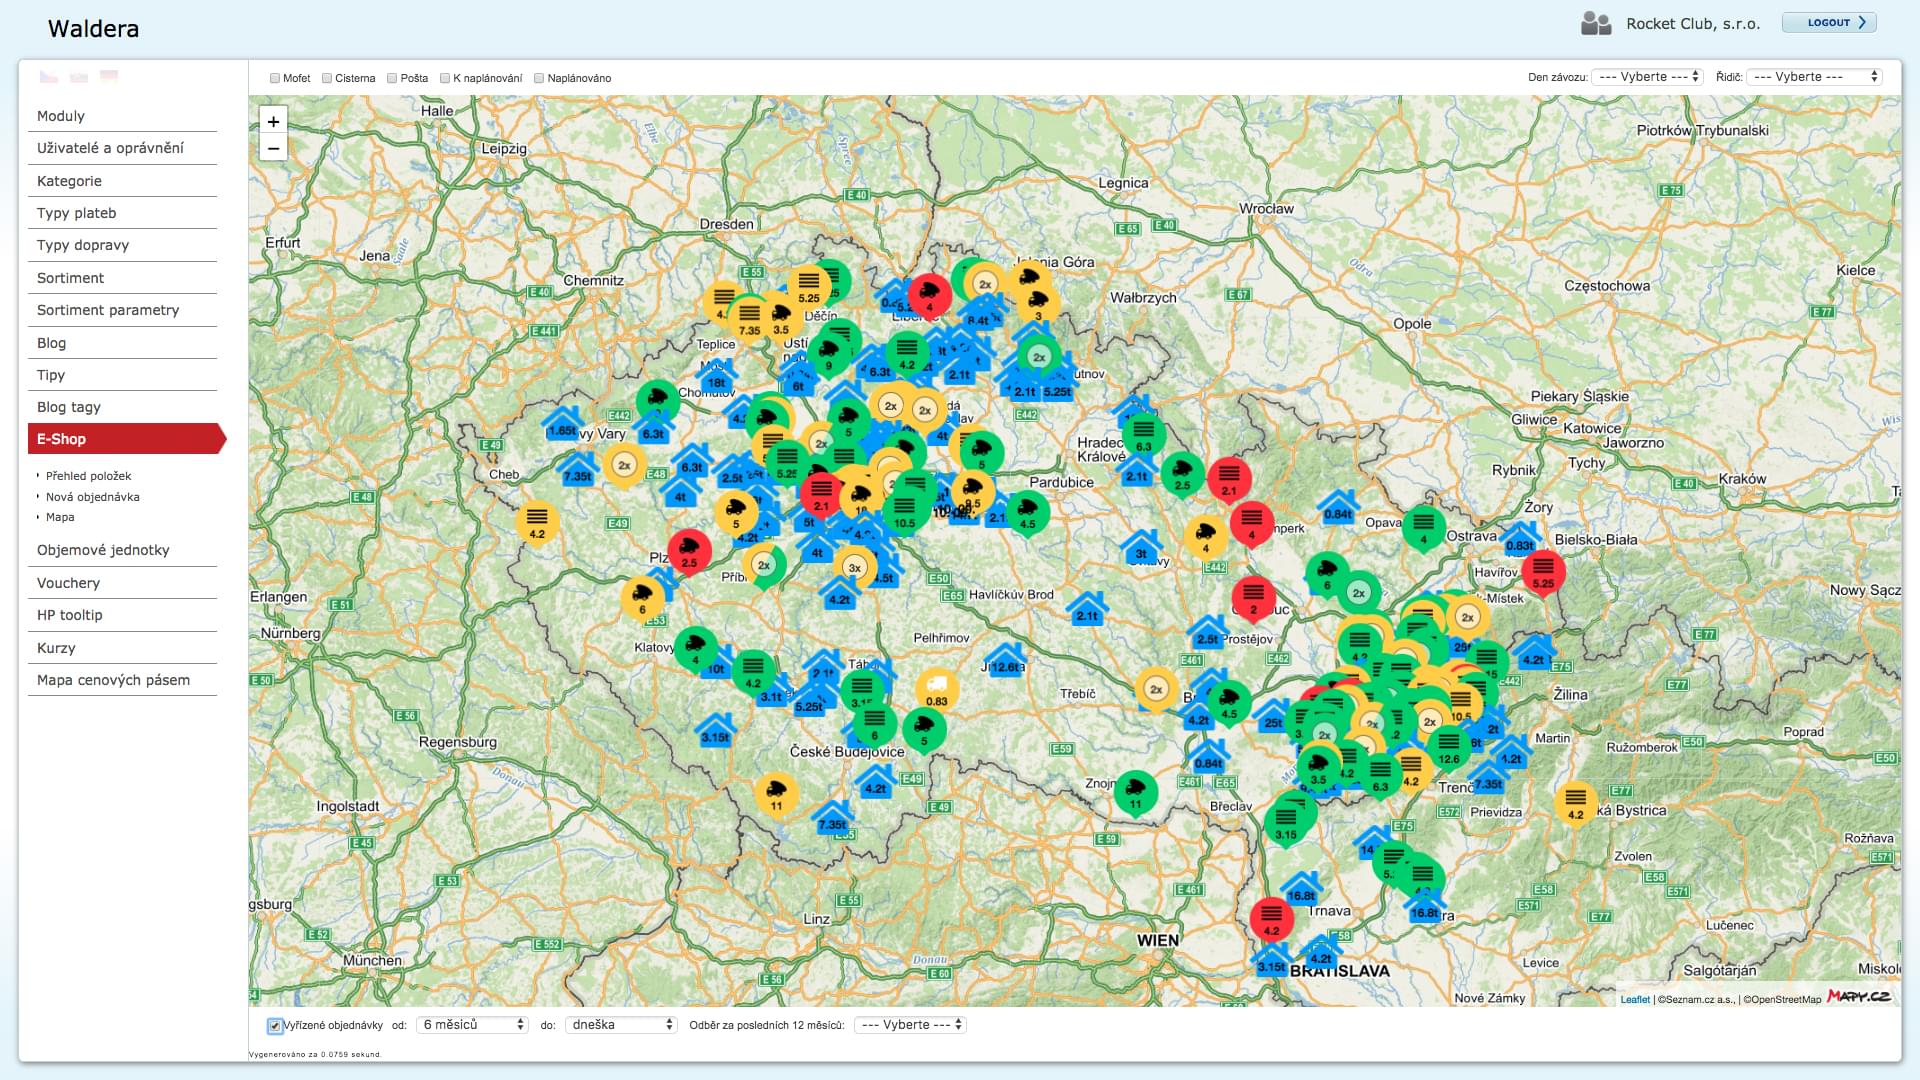The image size is (1920, 1080).
Task: Open the blue 18t house marker
Action: [716, 375]
